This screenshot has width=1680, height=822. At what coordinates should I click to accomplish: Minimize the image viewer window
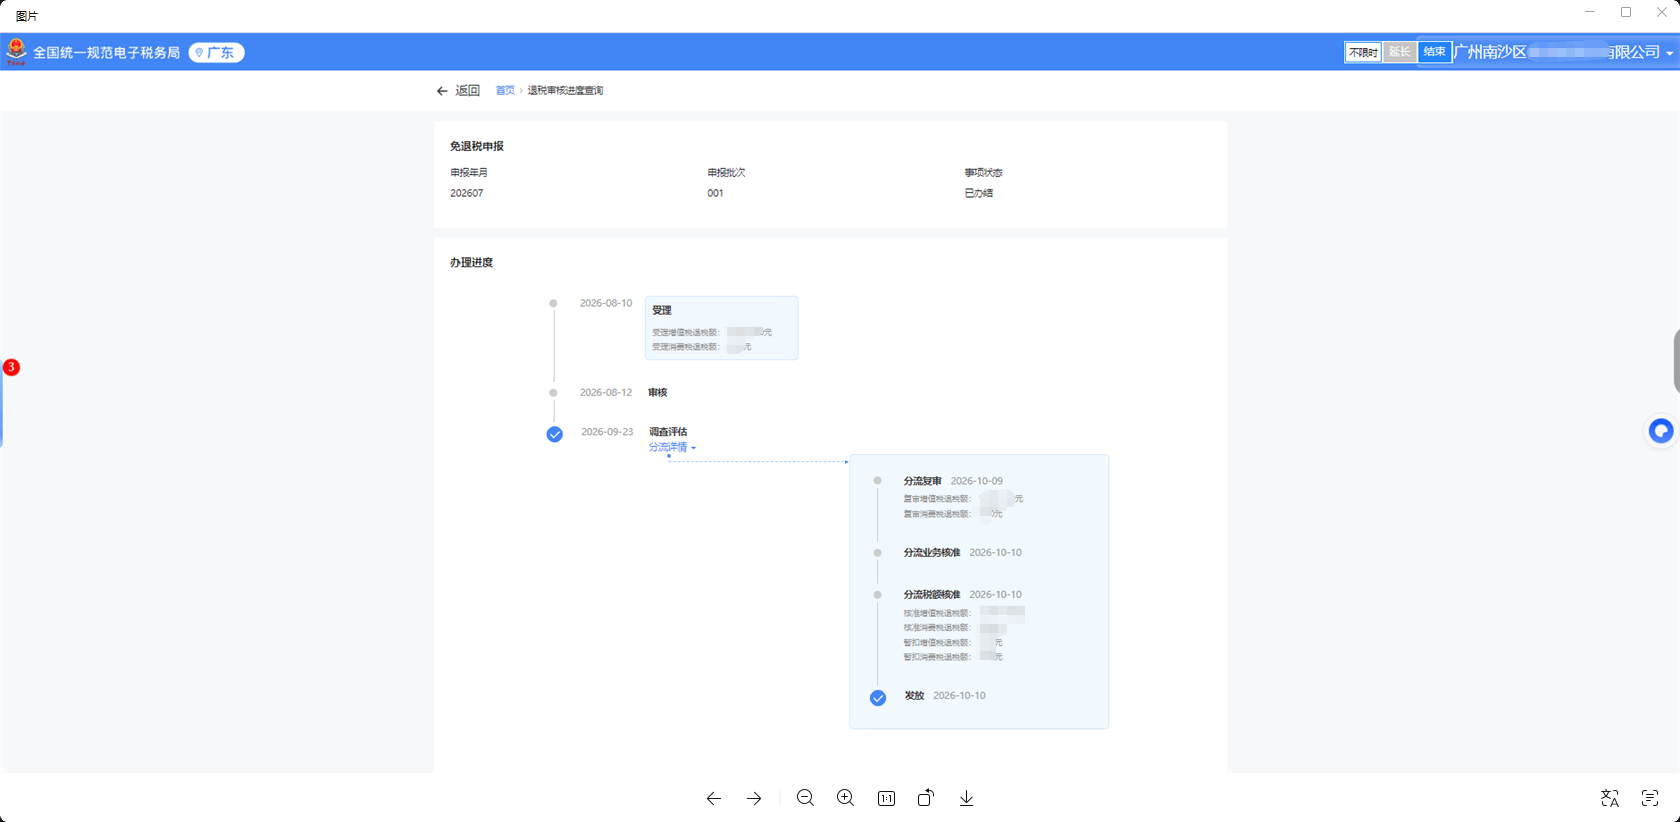(1590, 12)
